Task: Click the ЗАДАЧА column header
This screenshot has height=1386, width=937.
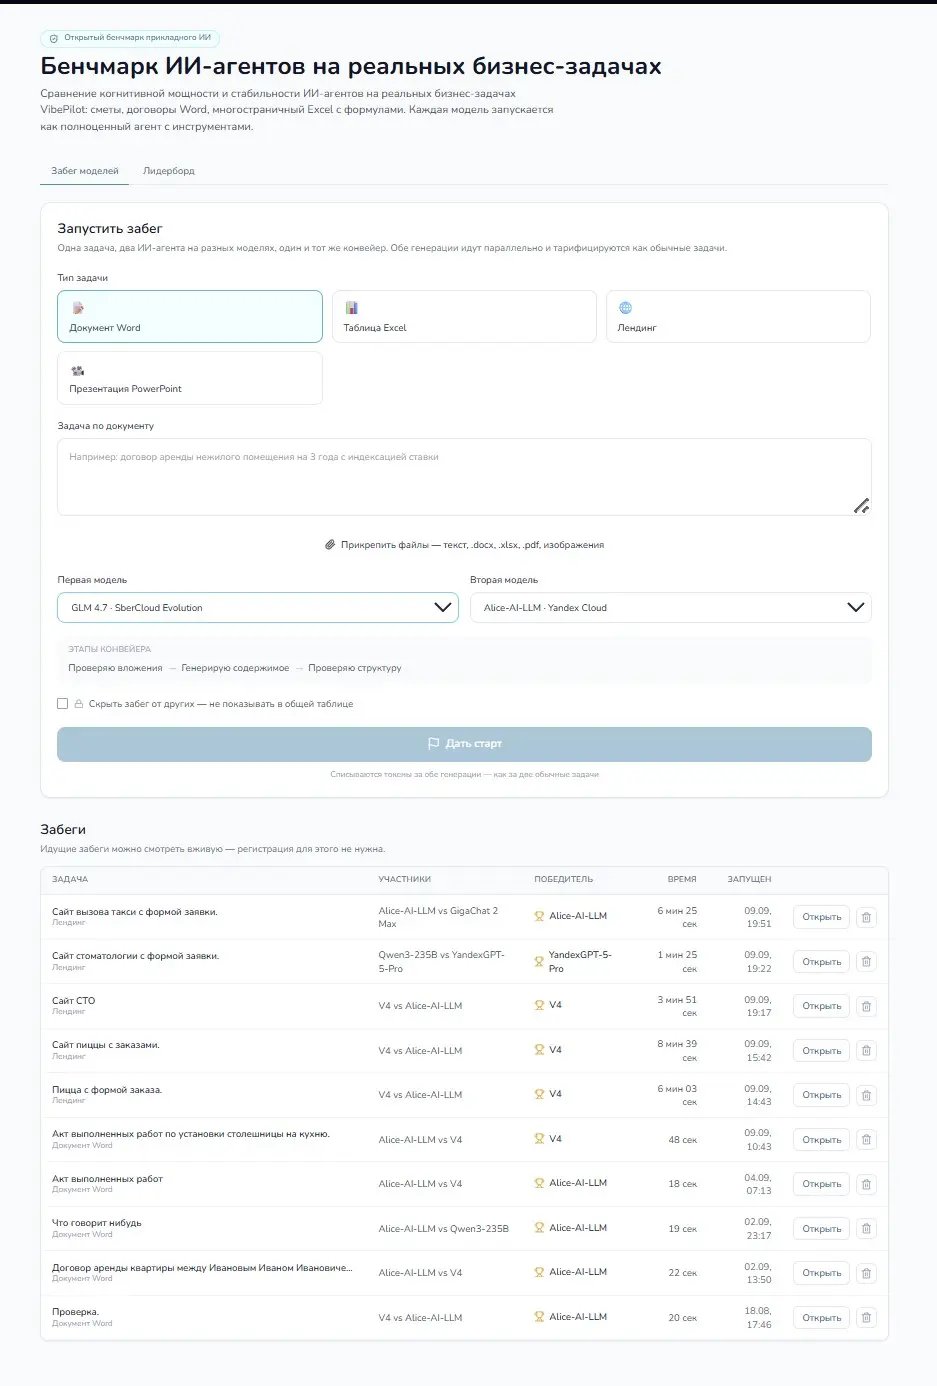Action: 70,879
